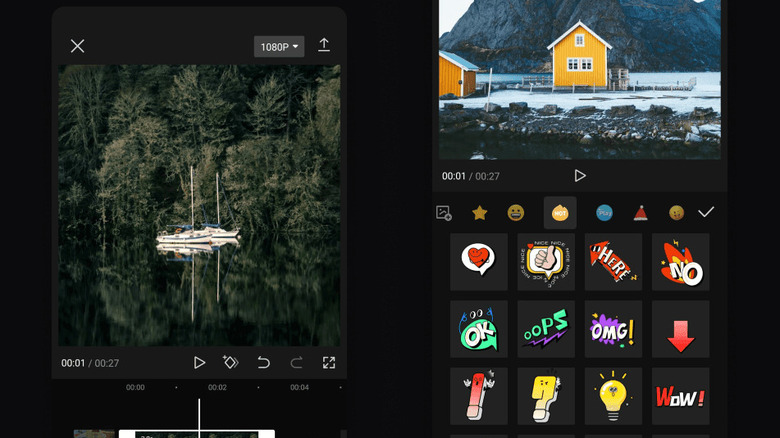
Task: Open the 1080P resolution dropdown
Action: [x=279, y=47]
